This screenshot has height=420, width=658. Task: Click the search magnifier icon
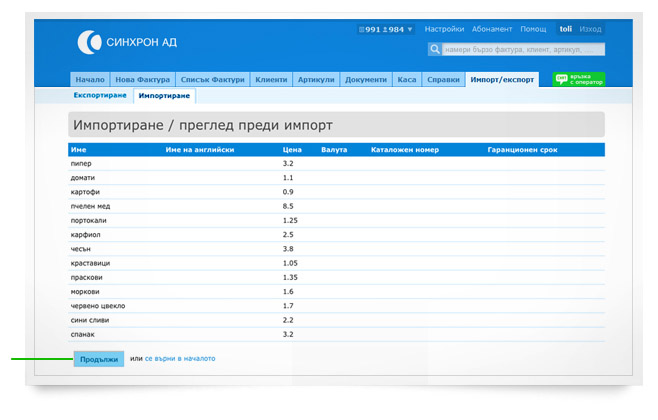tap(435, 49)
